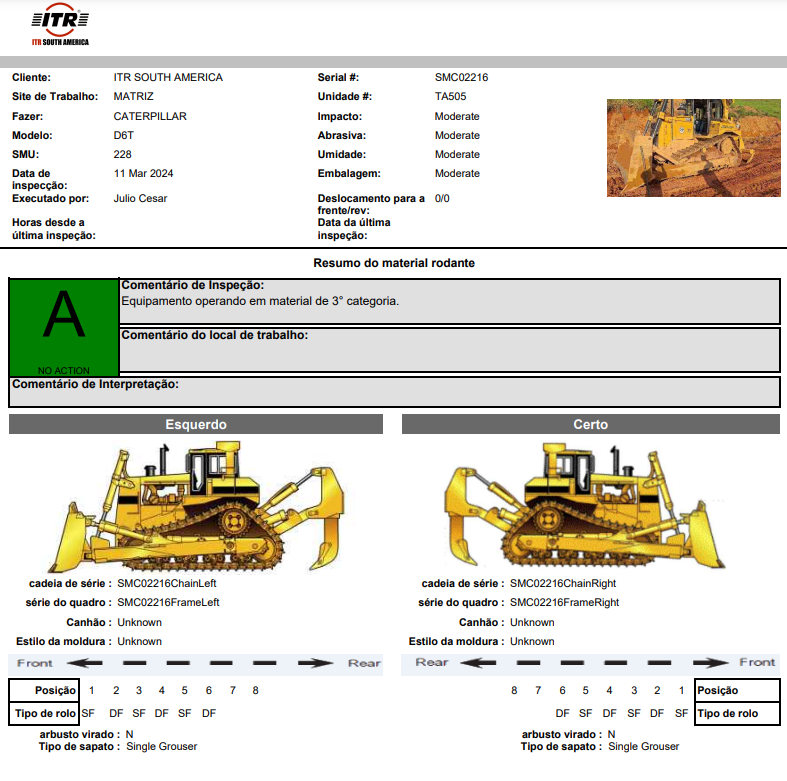Click the left arbusto virado N value
The height and width of the screenshot is (781, 787).
point(129,735)
